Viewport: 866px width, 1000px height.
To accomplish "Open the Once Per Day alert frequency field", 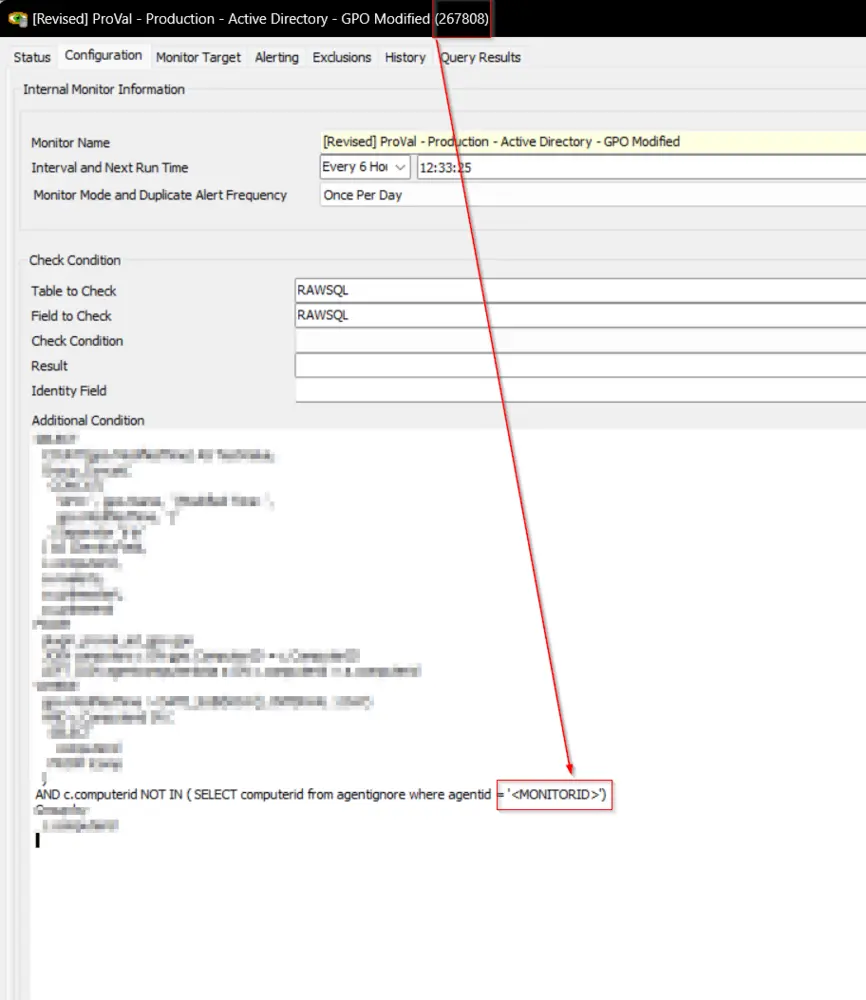I will pyautogui.click(x=592, y=195).
